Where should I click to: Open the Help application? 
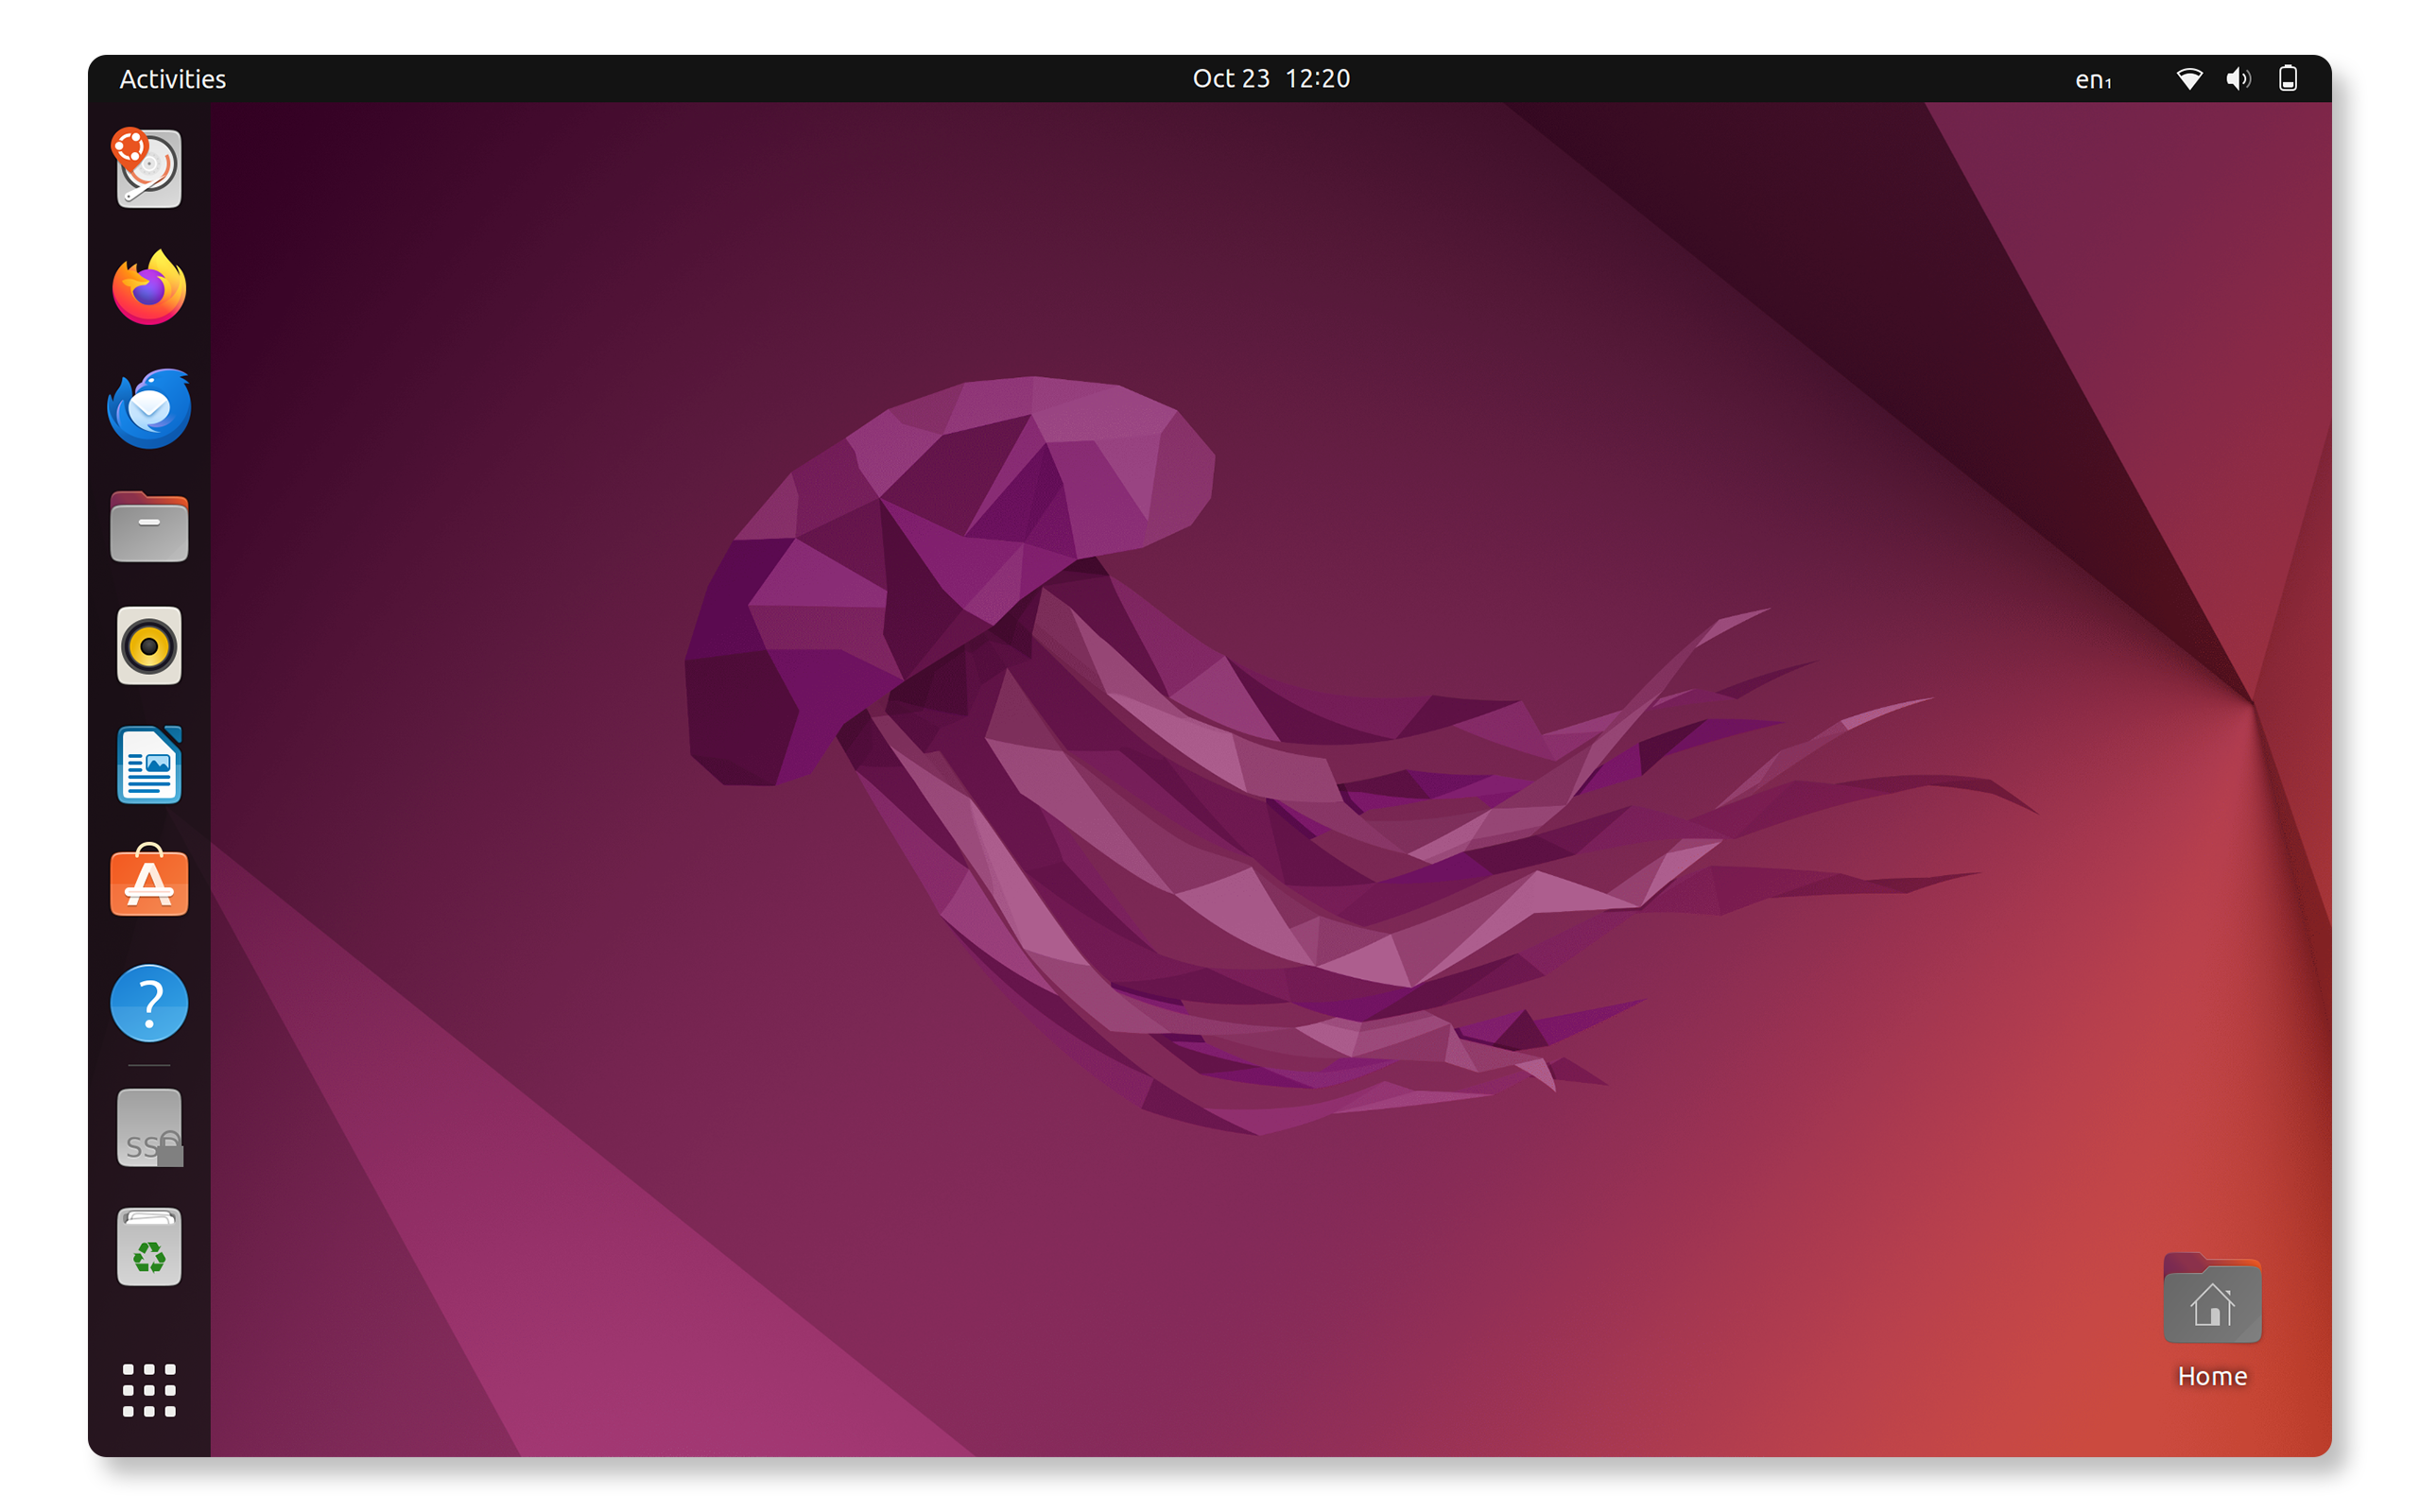click(148, 1003)
